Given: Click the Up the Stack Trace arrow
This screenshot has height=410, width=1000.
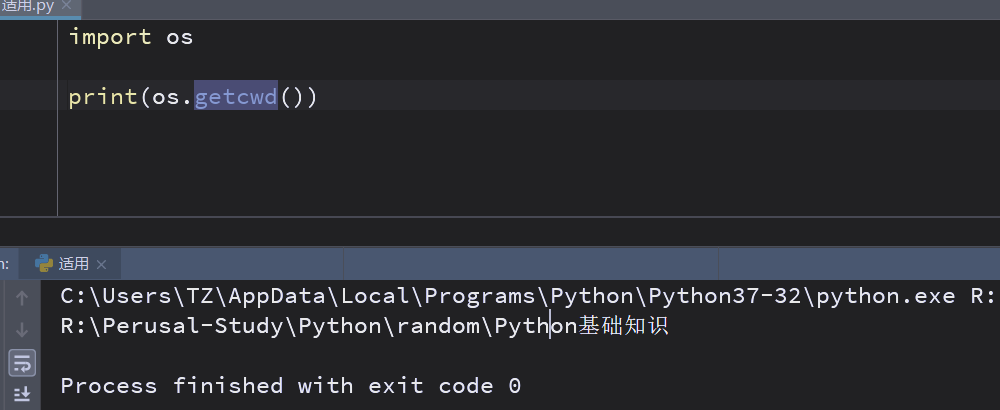Looking at the screenshot, I should [x=21, y=297].
